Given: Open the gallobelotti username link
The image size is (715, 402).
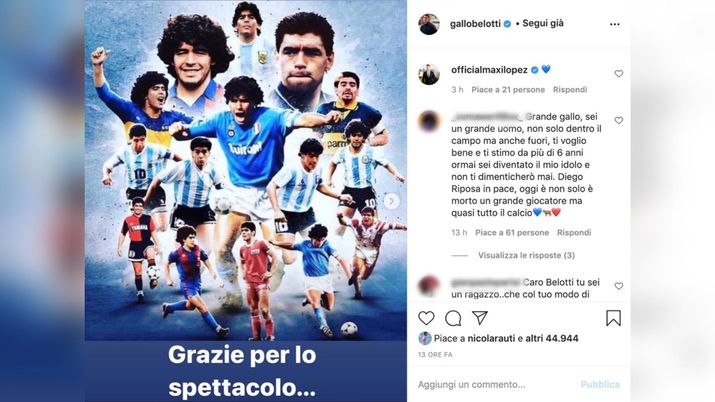Looking at the screenshot, I should click(475, 24).
